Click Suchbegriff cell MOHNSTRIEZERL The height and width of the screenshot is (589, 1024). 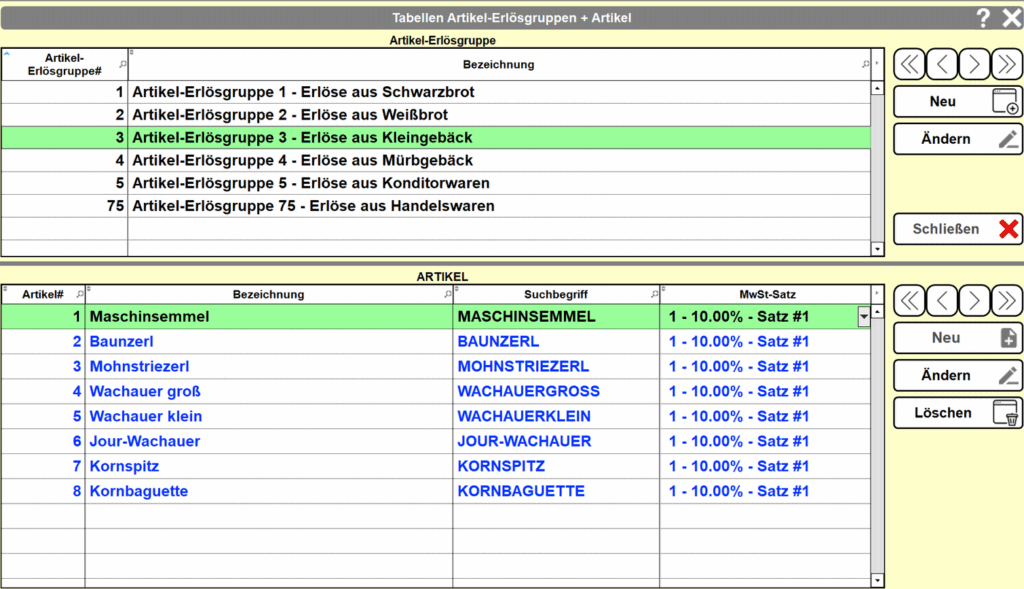[556, 366]
